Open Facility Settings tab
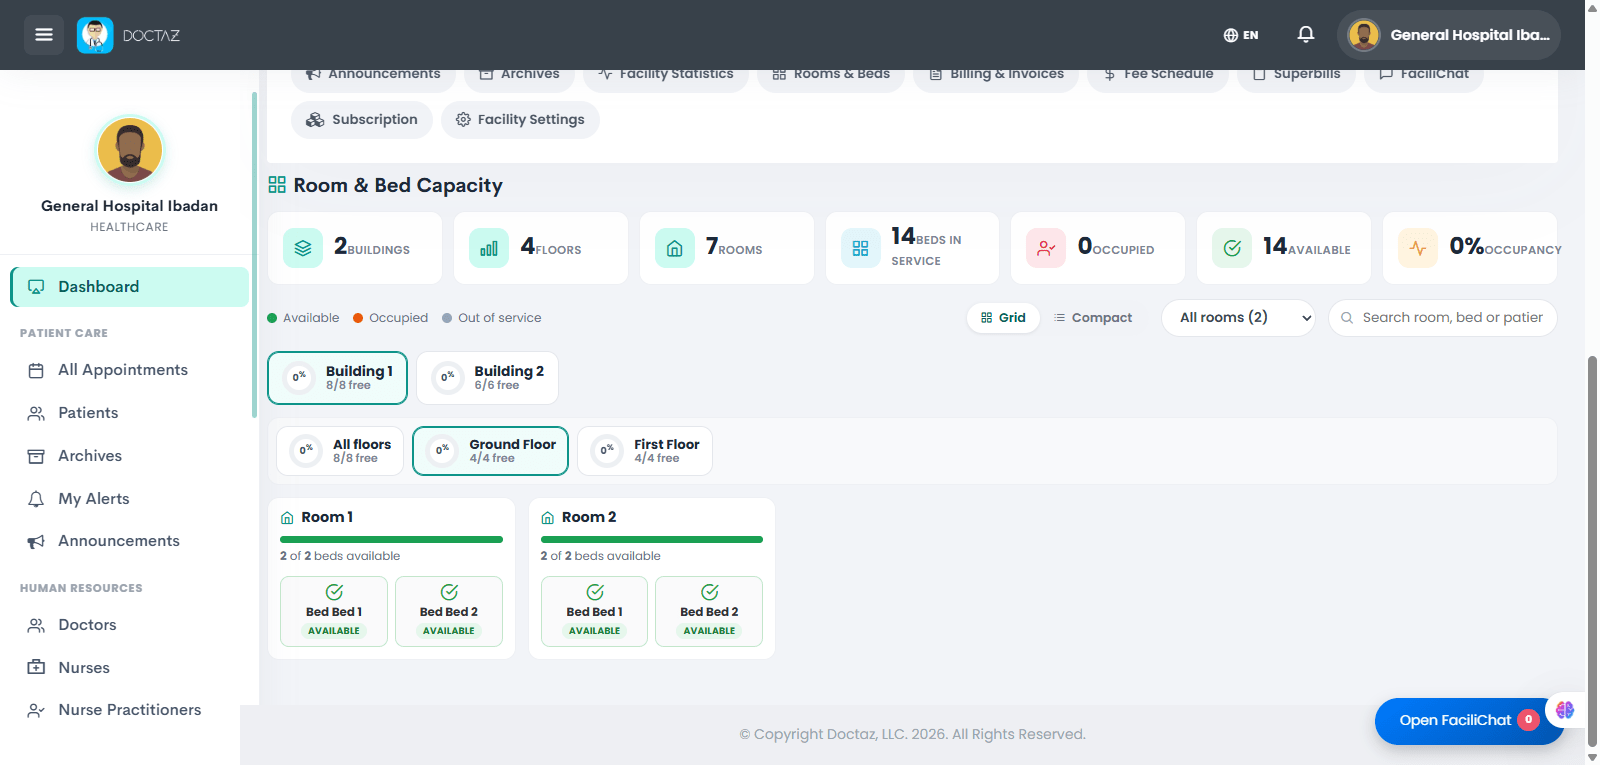Screen dimensions: 1600x765 pos(520,120)
